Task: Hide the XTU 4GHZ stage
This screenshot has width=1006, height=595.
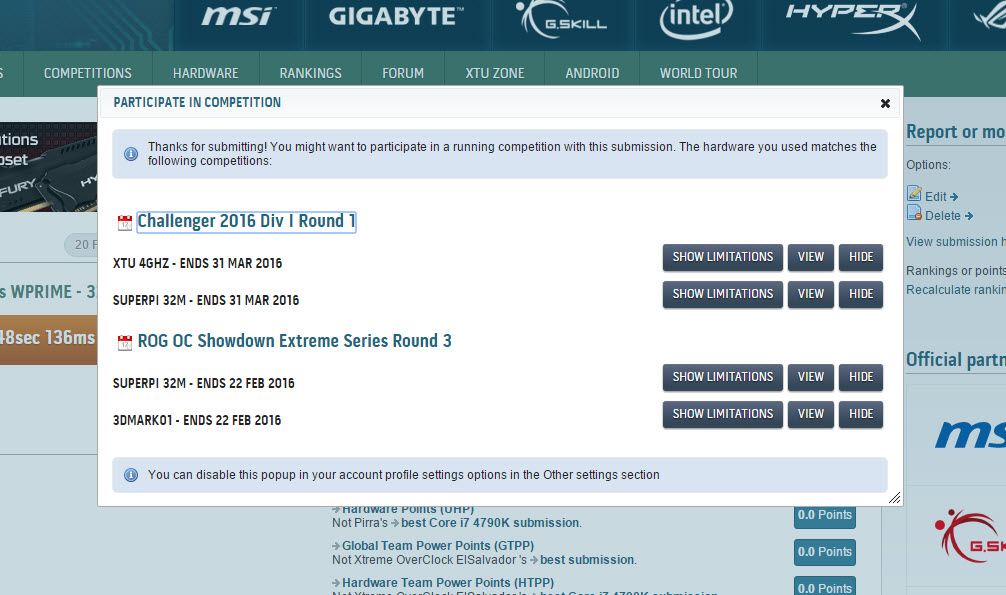Action: [860, 257]
